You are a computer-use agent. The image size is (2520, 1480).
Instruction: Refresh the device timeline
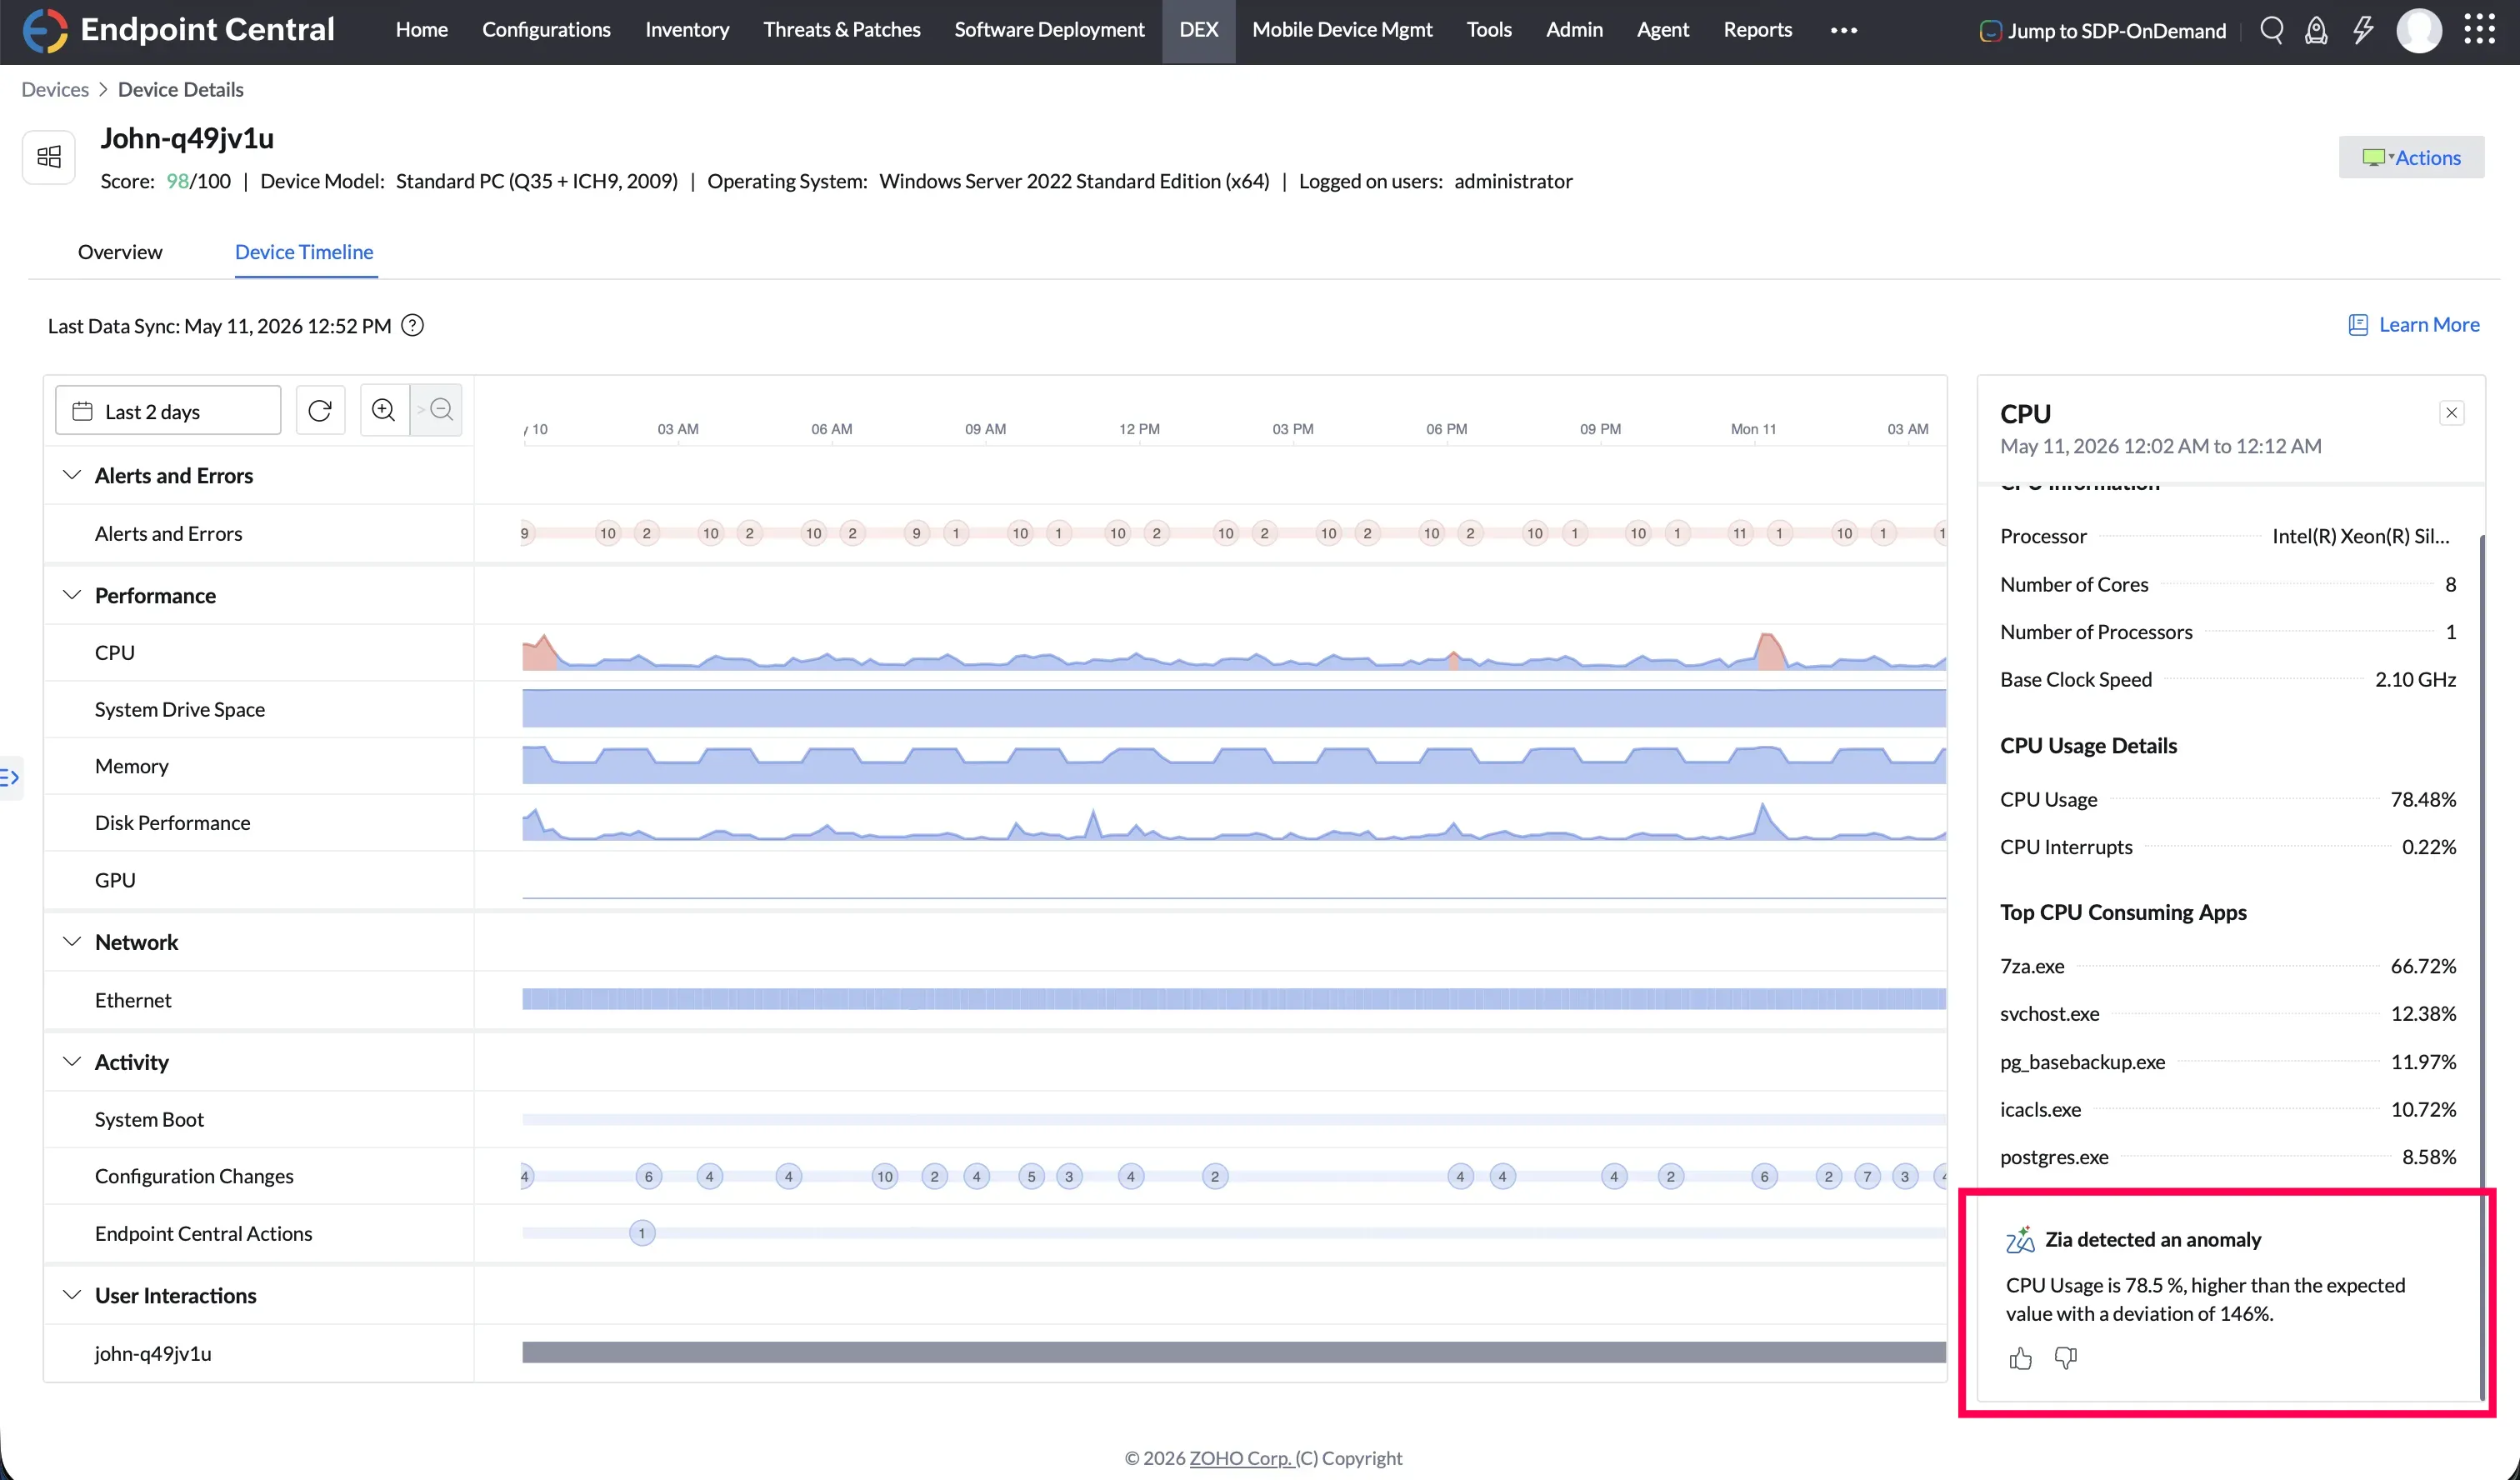point(320,410)
